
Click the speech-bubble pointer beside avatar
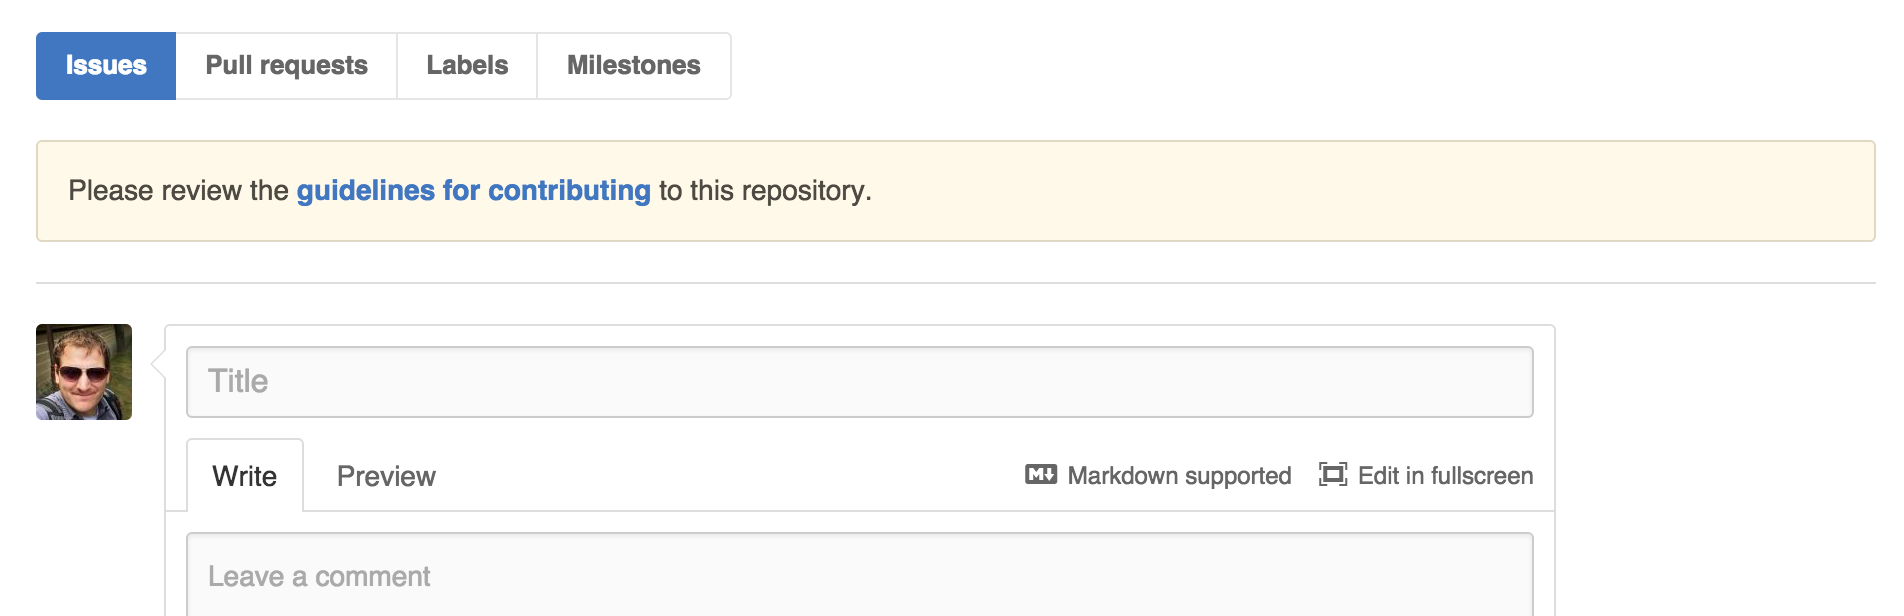(158, 365)
